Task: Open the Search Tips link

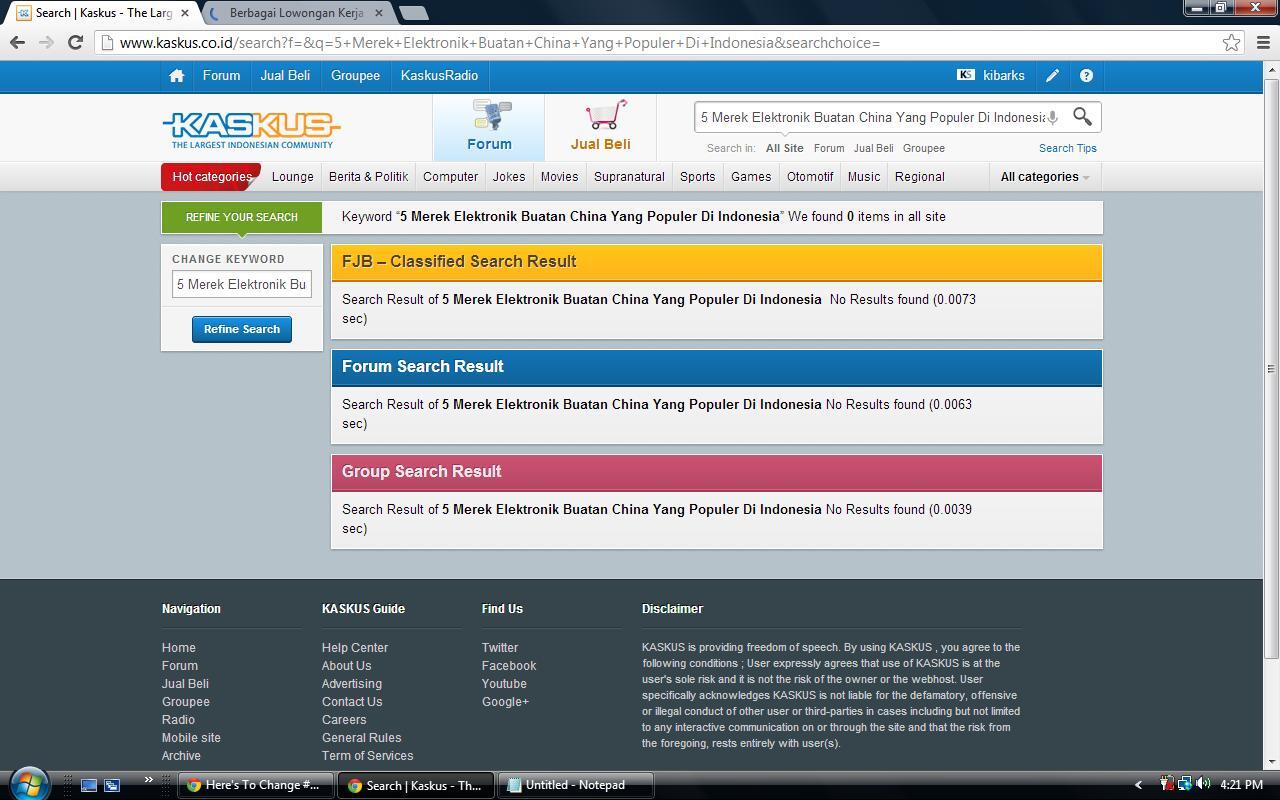Action: [x=1067, y=148]
